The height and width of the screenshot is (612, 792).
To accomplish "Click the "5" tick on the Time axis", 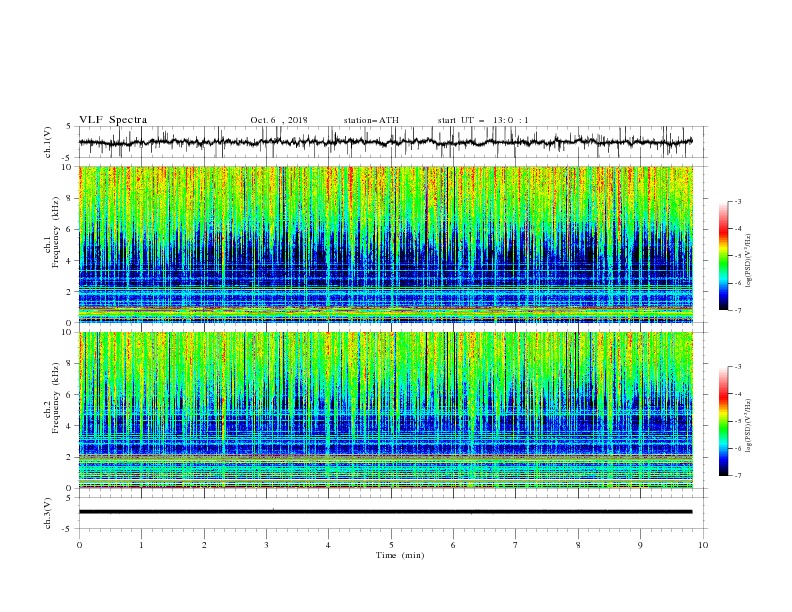I will click(391, 545).
